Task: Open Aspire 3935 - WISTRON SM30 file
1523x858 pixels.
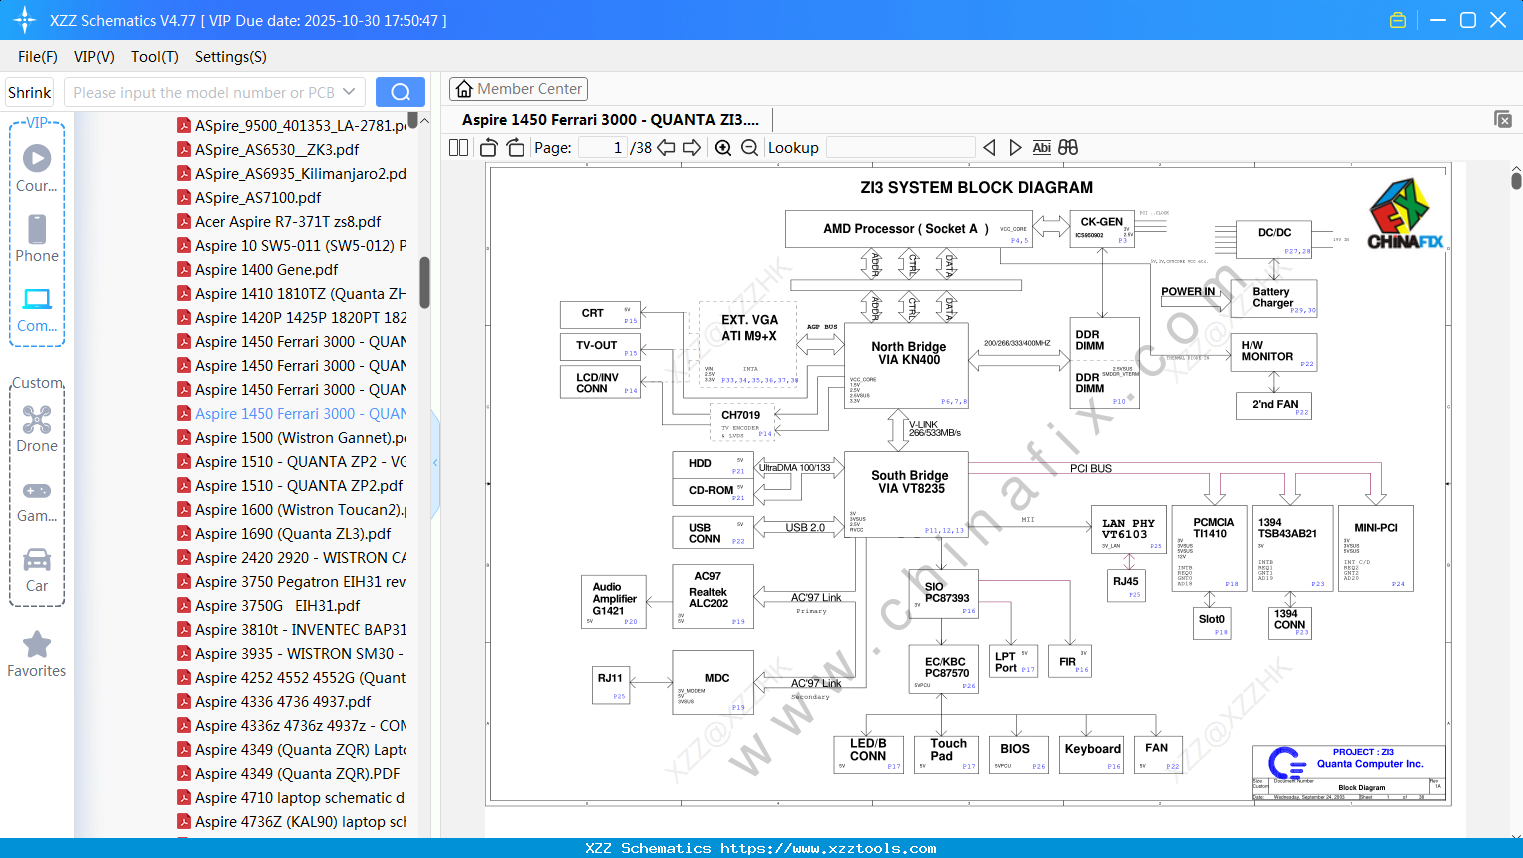Action: pos(292,654)
